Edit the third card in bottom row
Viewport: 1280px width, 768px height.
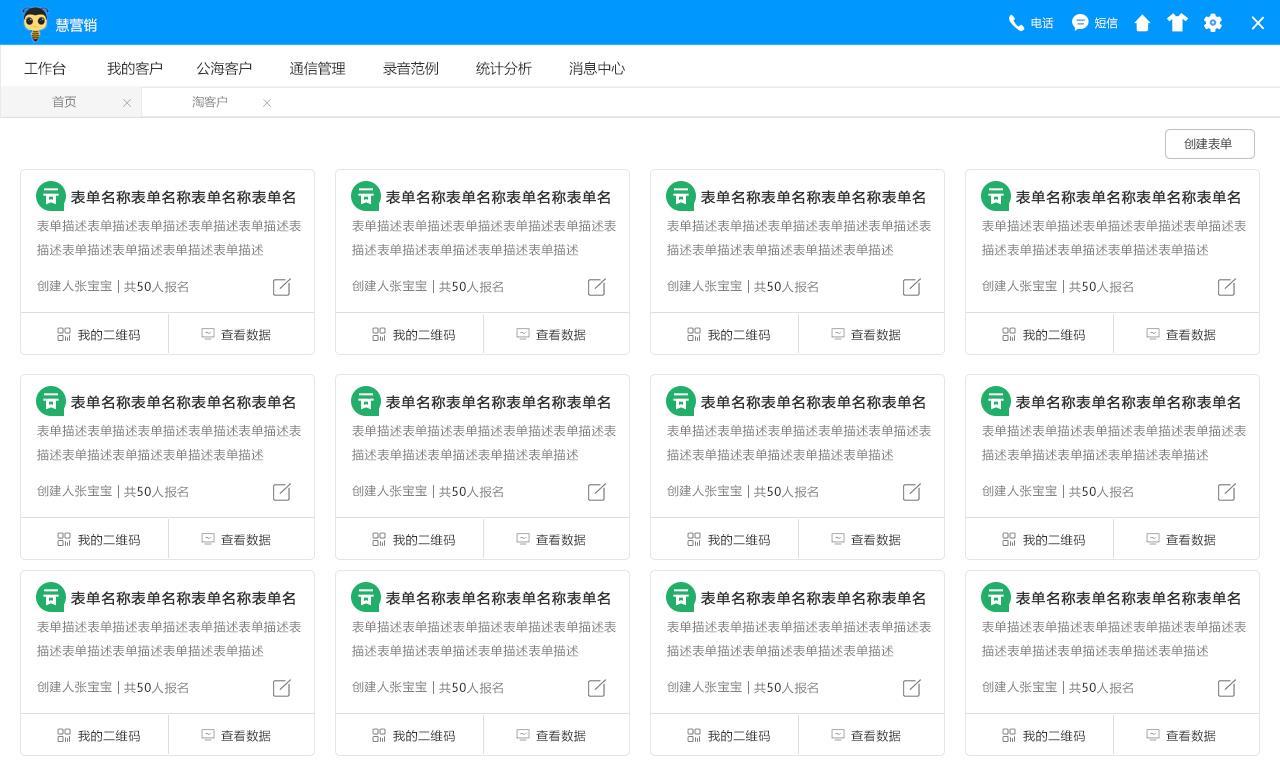click(912, 688)
